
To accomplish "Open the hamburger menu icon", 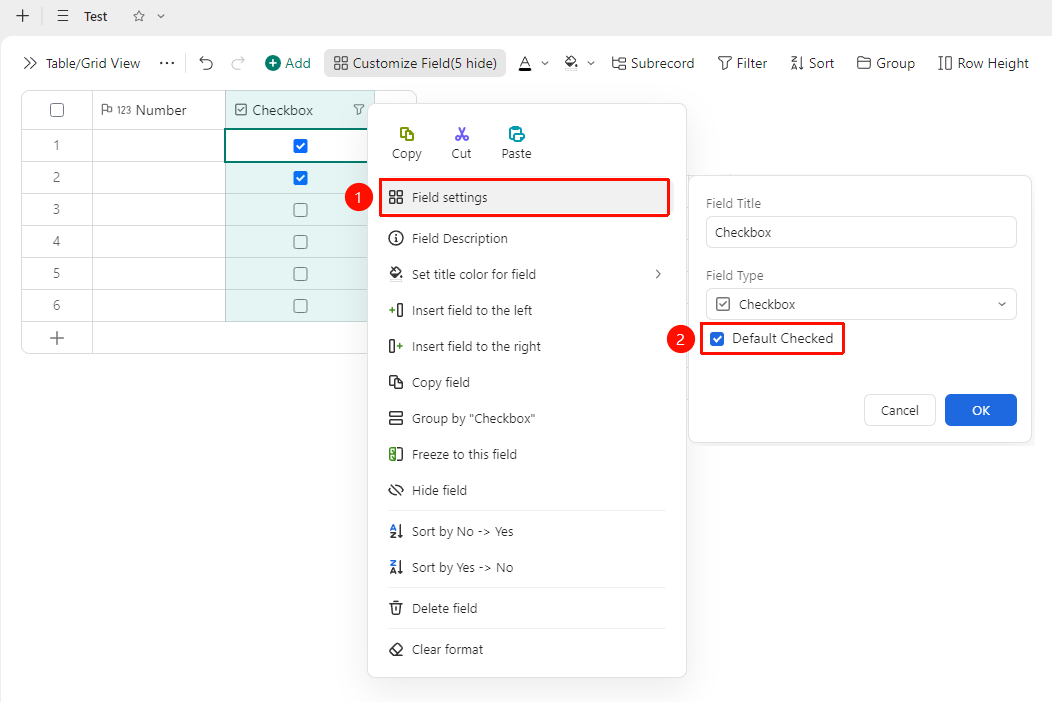I will pos(63,16).
